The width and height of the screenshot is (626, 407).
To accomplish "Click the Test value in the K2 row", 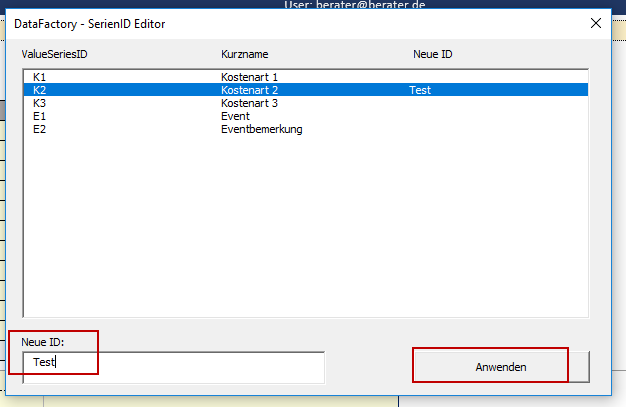I will (420, 90).
